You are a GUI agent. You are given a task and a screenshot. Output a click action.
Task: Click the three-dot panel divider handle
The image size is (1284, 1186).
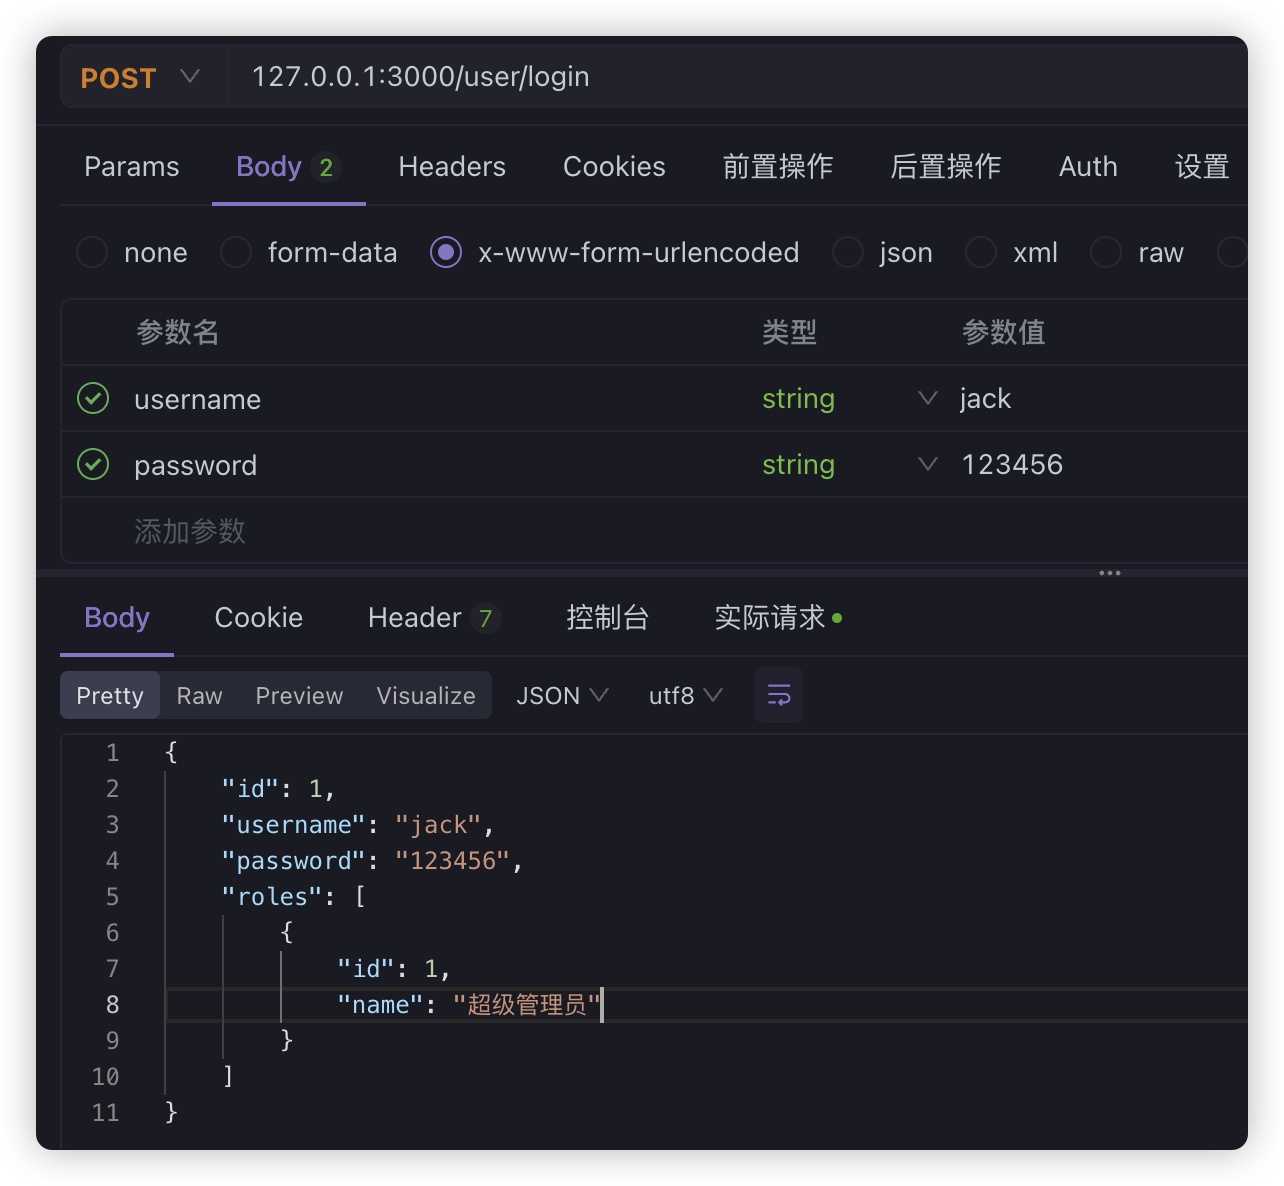click(1109, 573)
